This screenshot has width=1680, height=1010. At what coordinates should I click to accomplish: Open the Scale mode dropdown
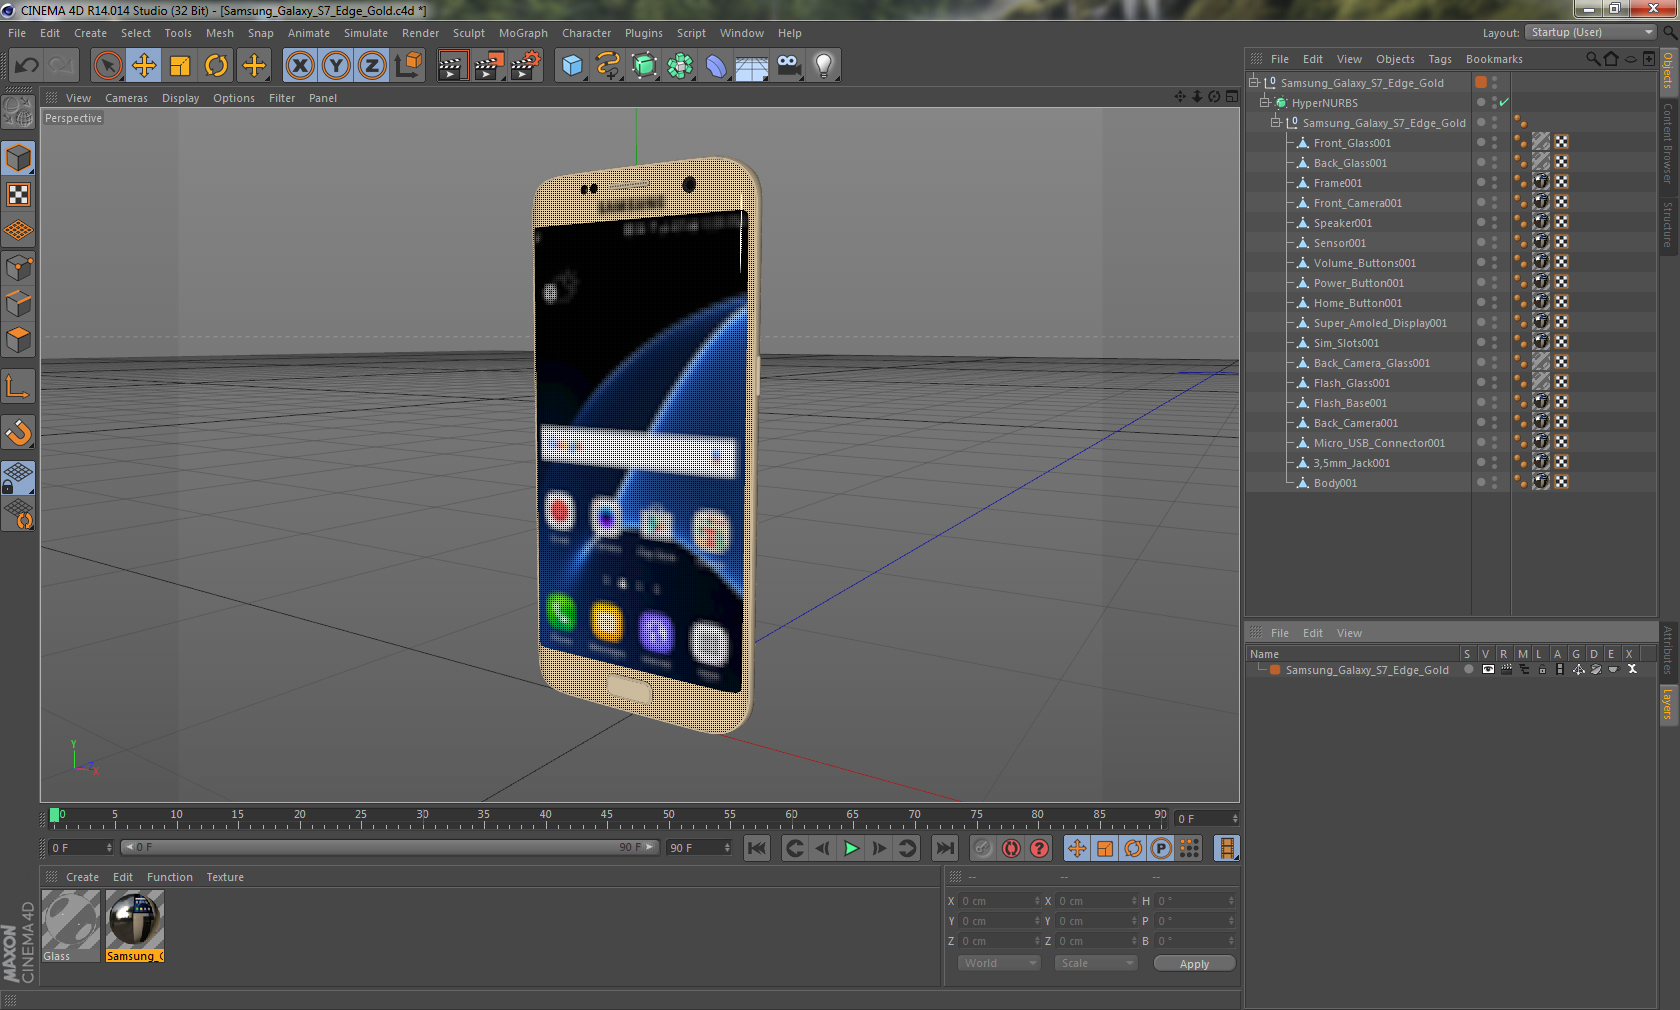tap(1096, 963)
